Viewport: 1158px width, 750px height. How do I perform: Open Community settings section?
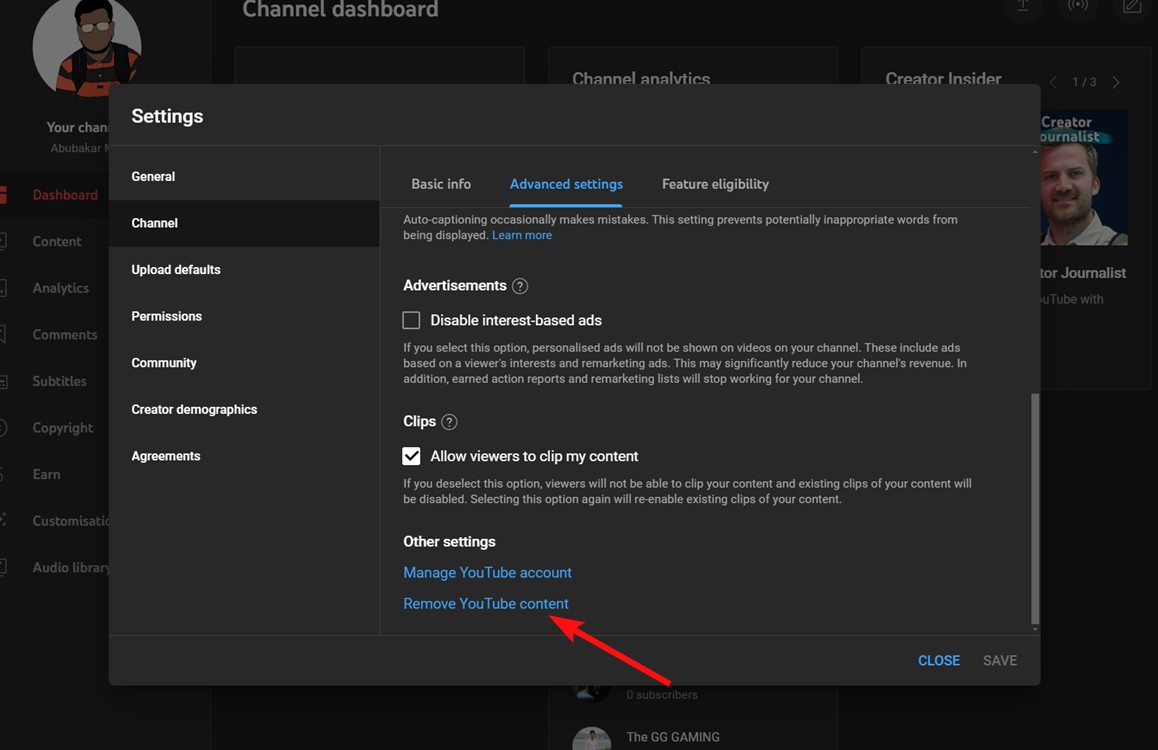[164, 362]
